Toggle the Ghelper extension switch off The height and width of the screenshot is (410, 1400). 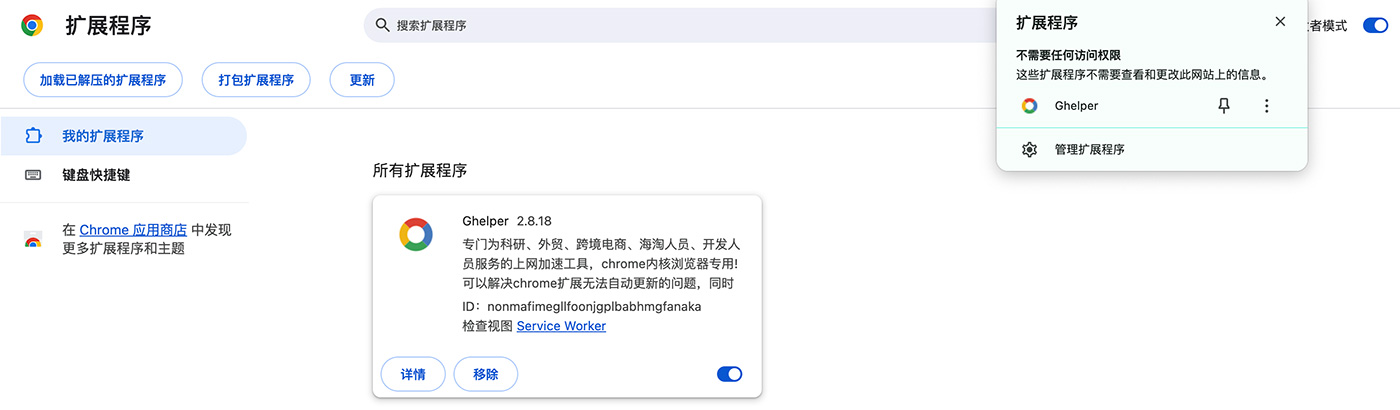[730, 374]
